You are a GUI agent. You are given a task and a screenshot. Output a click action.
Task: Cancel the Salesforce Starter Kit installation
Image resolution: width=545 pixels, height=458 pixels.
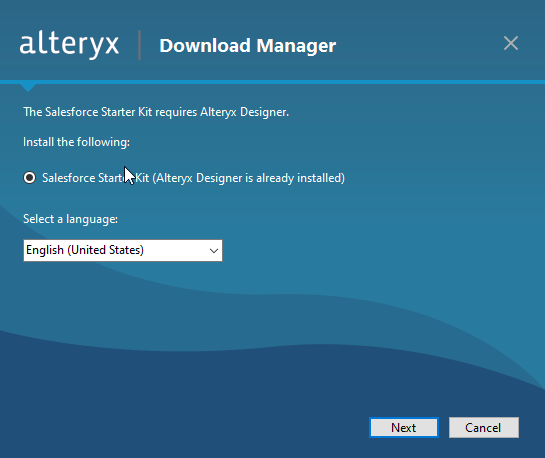click(483, 427)
